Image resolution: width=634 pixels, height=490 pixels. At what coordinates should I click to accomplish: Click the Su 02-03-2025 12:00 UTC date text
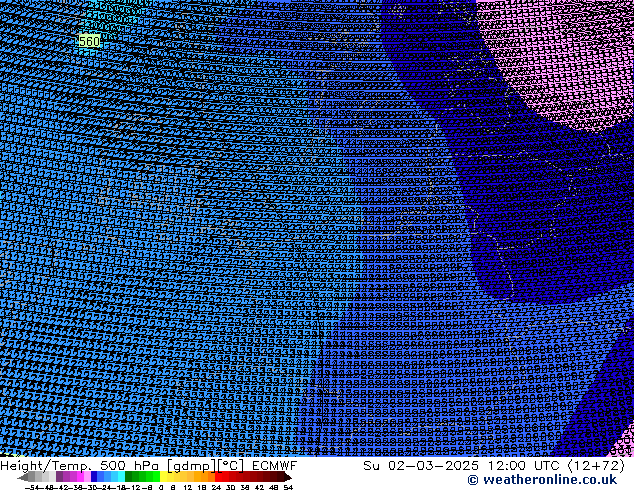[463, 466]
